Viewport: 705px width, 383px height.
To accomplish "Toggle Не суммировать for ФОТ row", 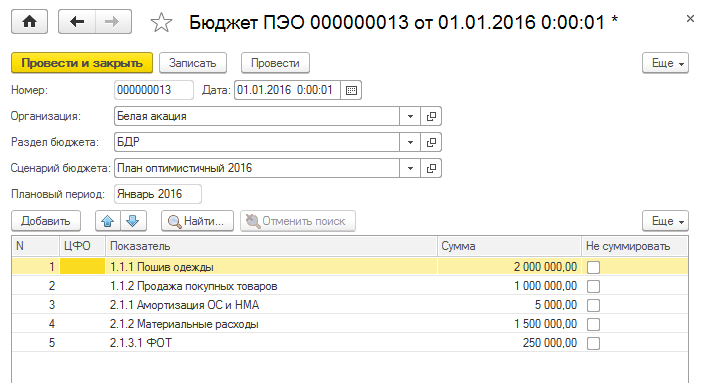I will [x=593, y=343].
